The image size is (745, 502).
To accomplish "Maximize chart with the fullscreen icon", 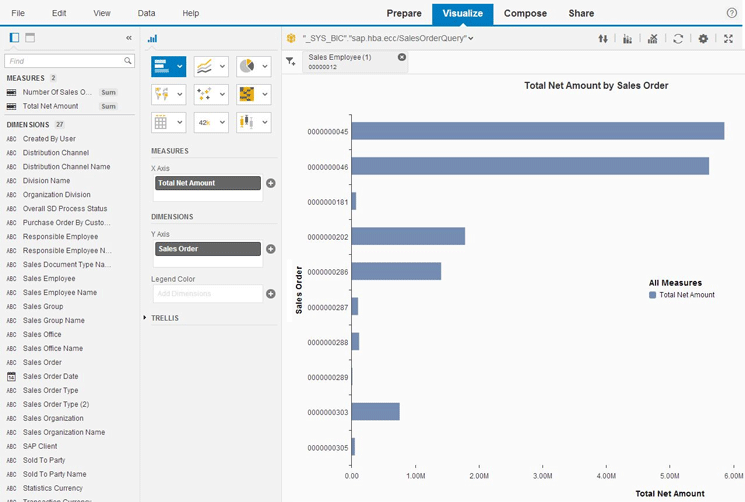I will click(728, 39).
